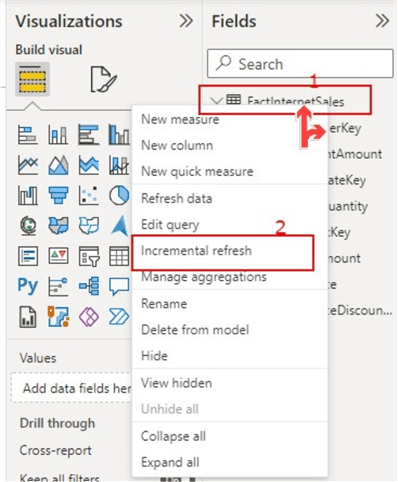398x482 pixels.
Task: Select the Power Automate visual
Action: (x=119, y=317)
